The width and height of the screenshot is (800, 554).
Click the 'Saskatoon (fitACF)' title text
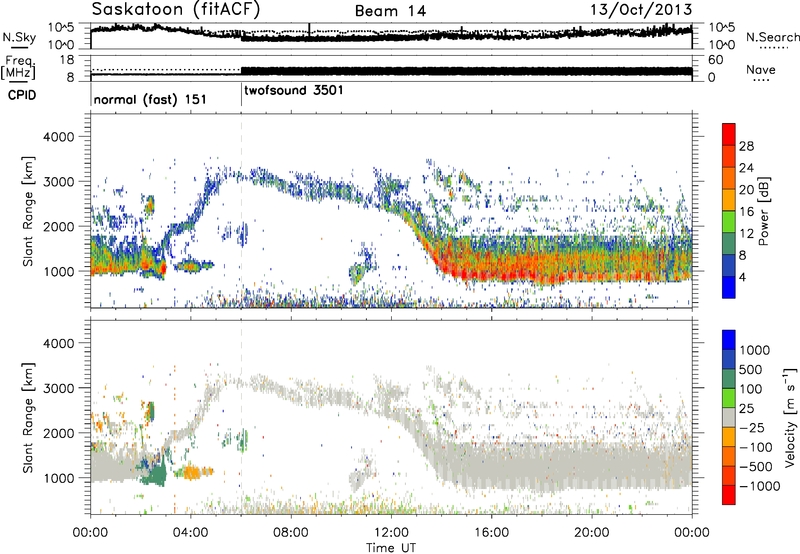coord(176,9)
